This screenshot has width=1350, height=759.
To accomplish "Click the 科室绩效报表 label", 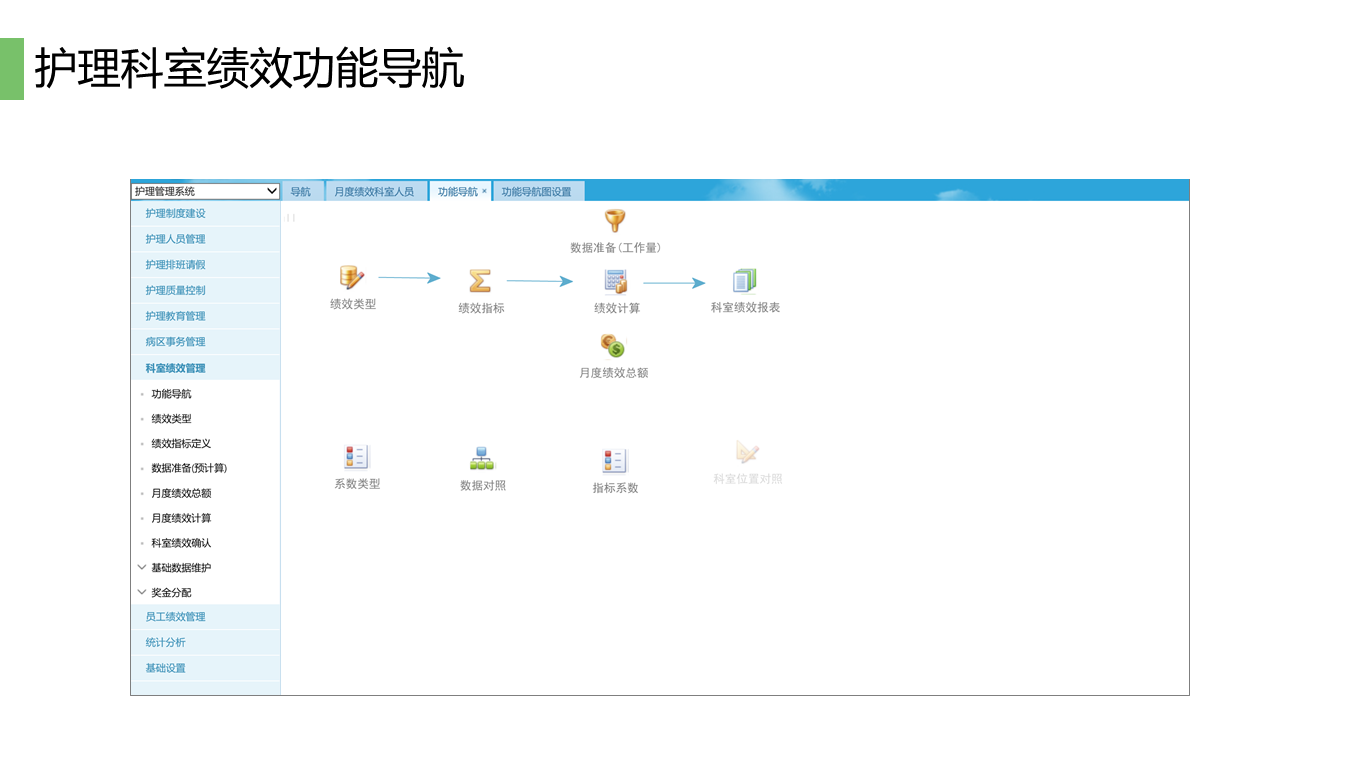I will (x=745, y=307).
